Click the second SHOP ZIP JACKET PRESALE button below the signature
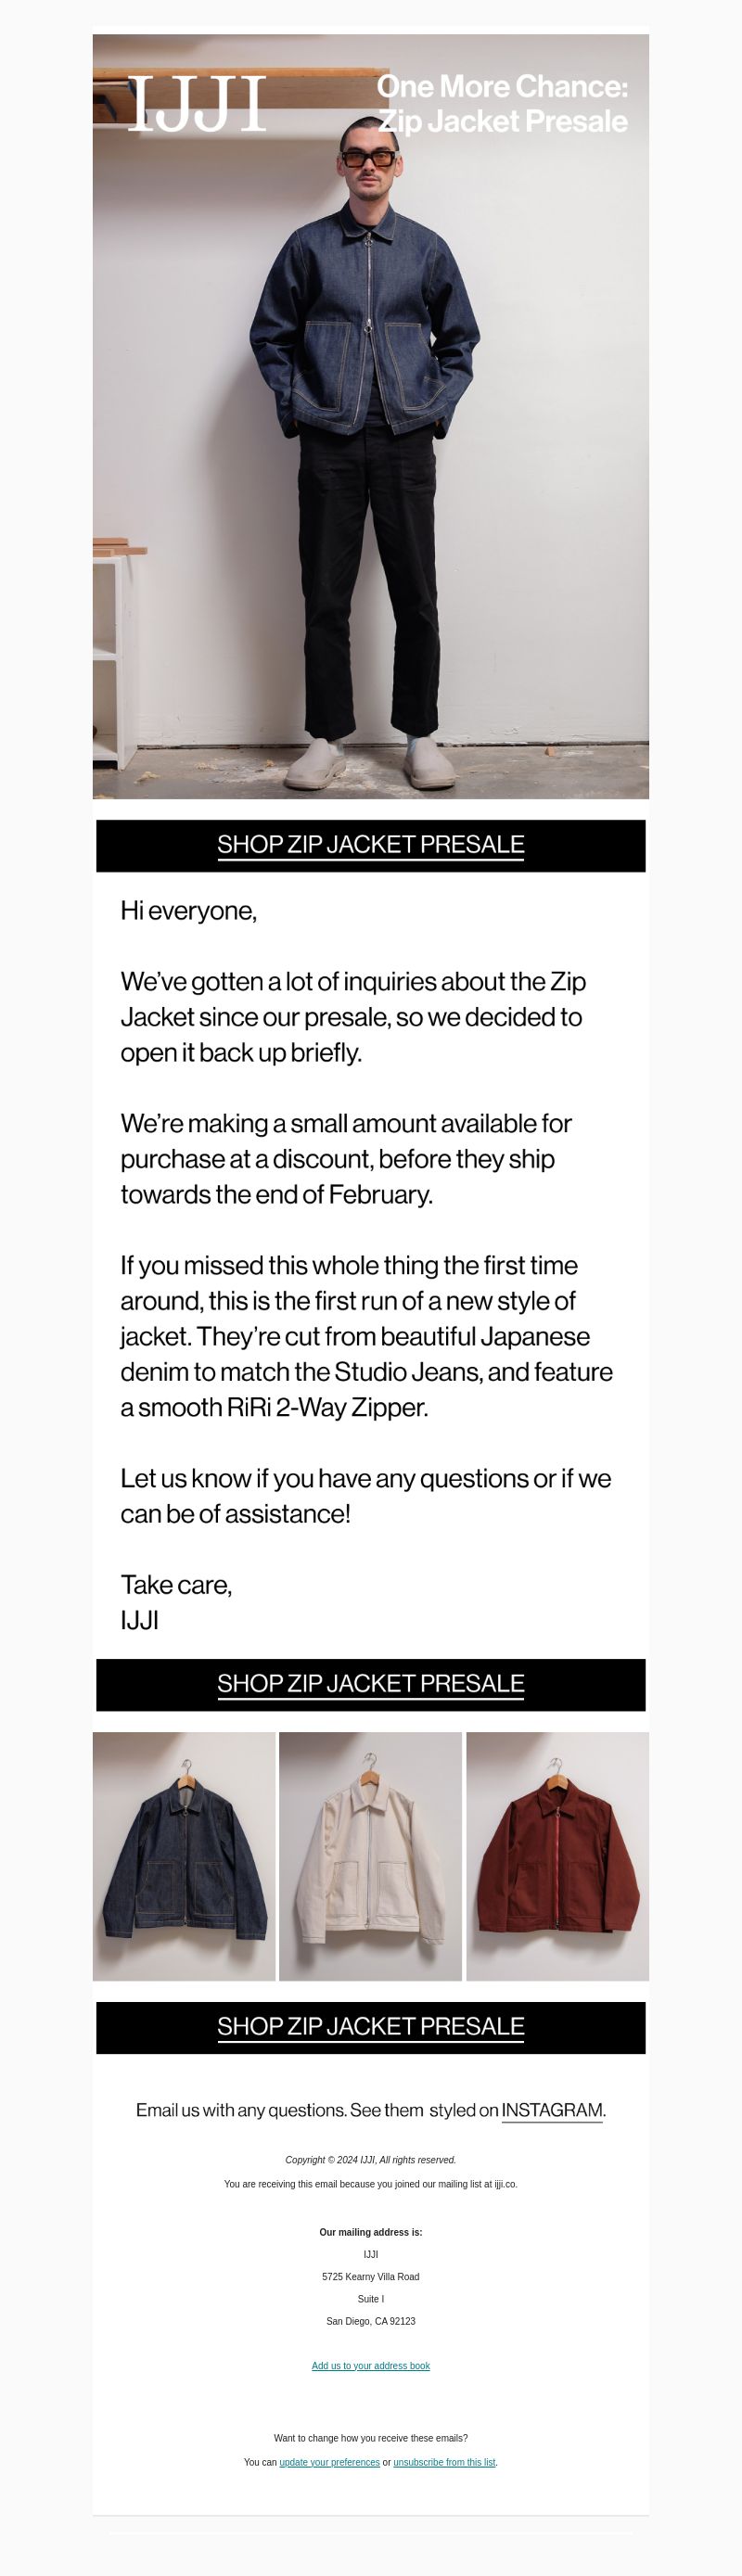The height and width of the screenshot is (2576, 742). pos(371,1684)
